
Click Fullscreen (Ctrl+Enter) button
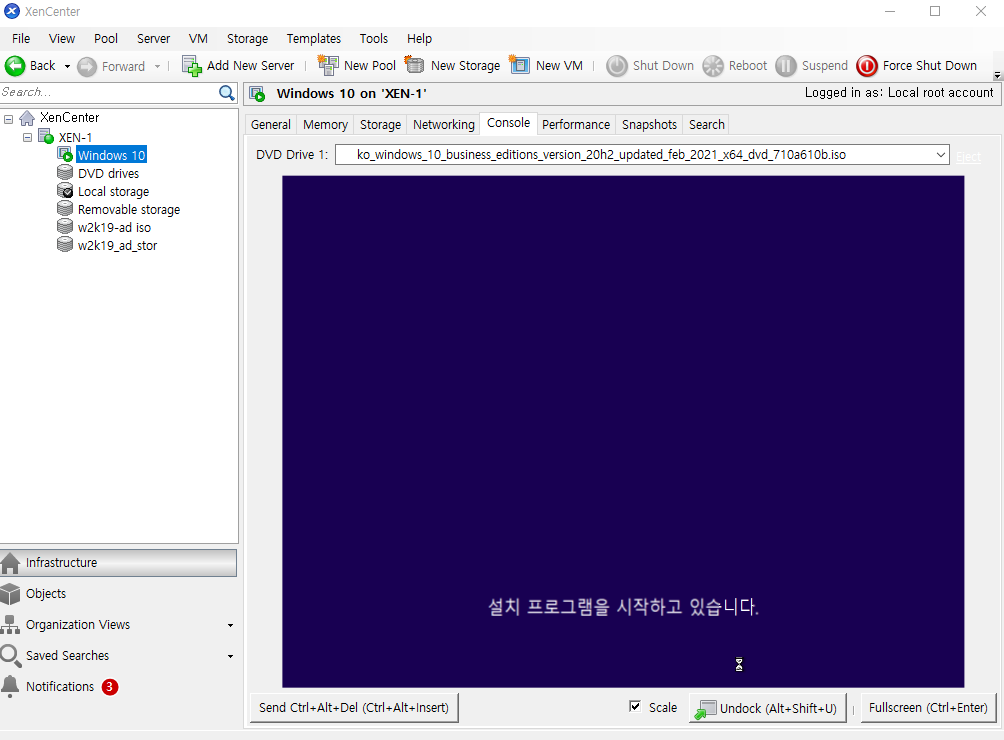[x=928, y=707]
